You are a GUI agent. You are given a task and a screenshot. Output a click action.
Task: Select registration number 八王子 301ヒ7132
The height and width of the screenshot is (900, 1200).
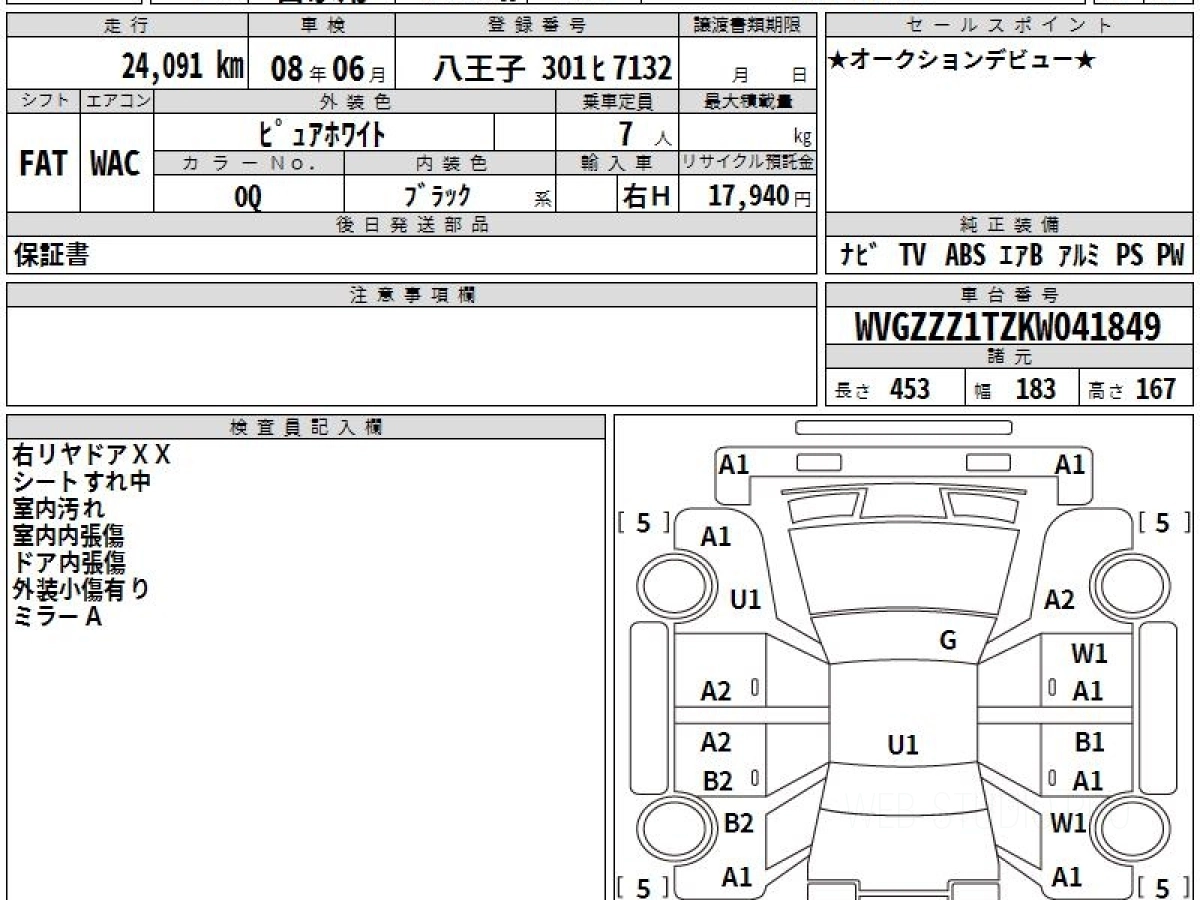[552, 67]
